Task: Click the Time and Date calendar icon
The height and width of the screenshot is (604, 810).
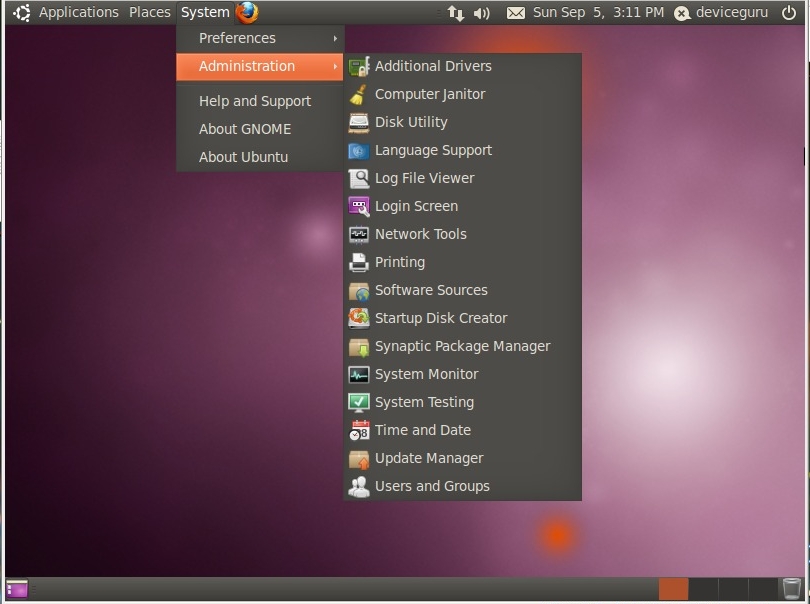Action: (x=359, y=430)
